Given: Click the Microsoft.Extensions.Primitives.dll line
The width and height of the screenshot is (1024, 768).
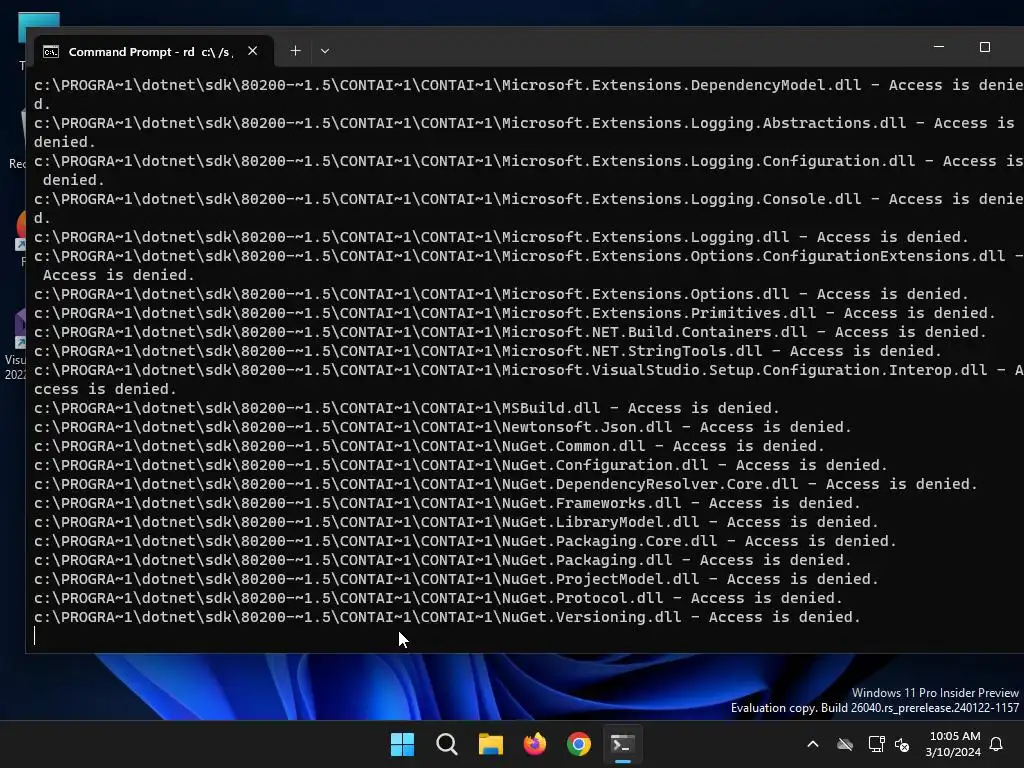Looking at the screenshot, I should (515, 313).
